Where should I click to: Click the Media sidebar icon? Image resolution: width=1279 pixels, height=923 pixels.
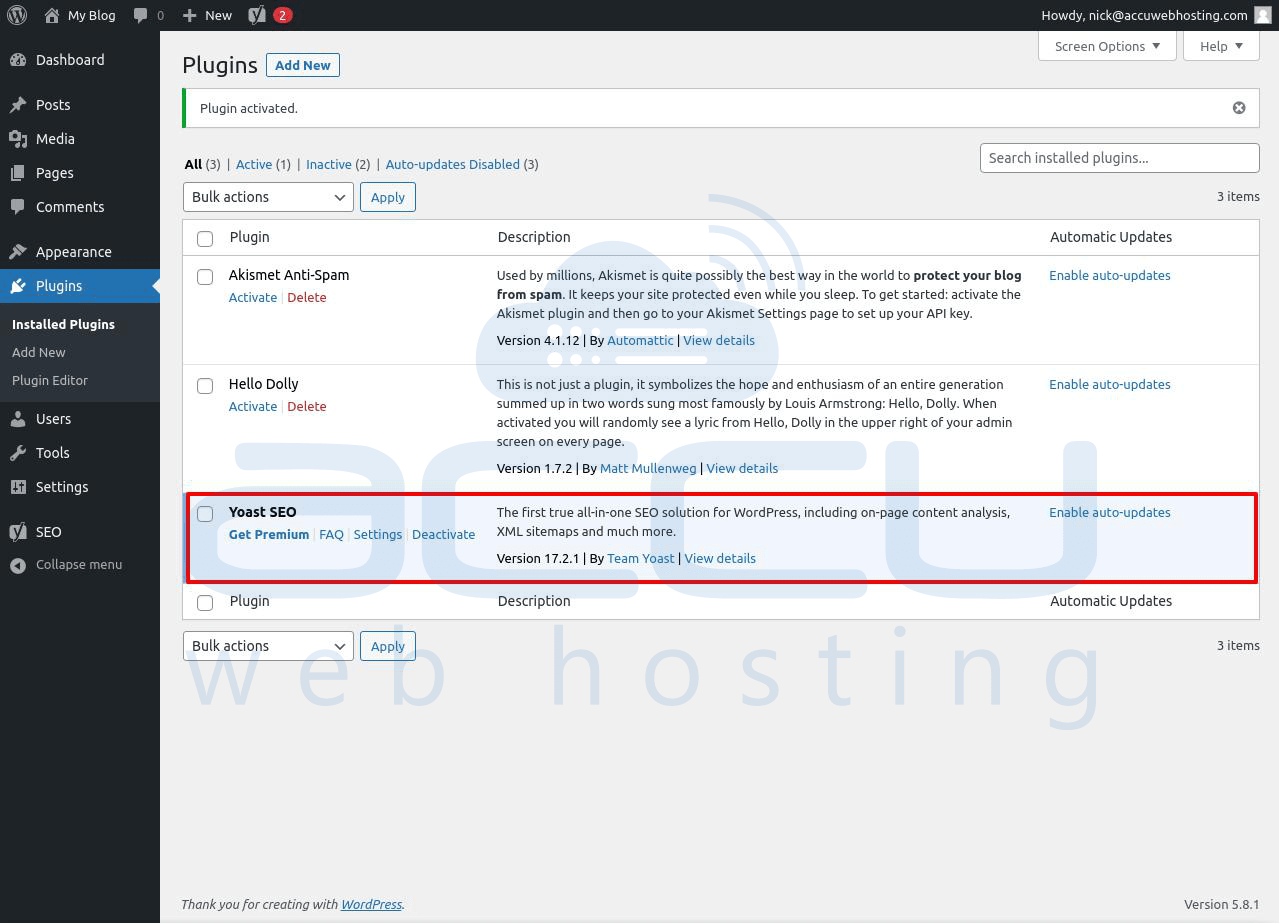(x=18, y=139)
